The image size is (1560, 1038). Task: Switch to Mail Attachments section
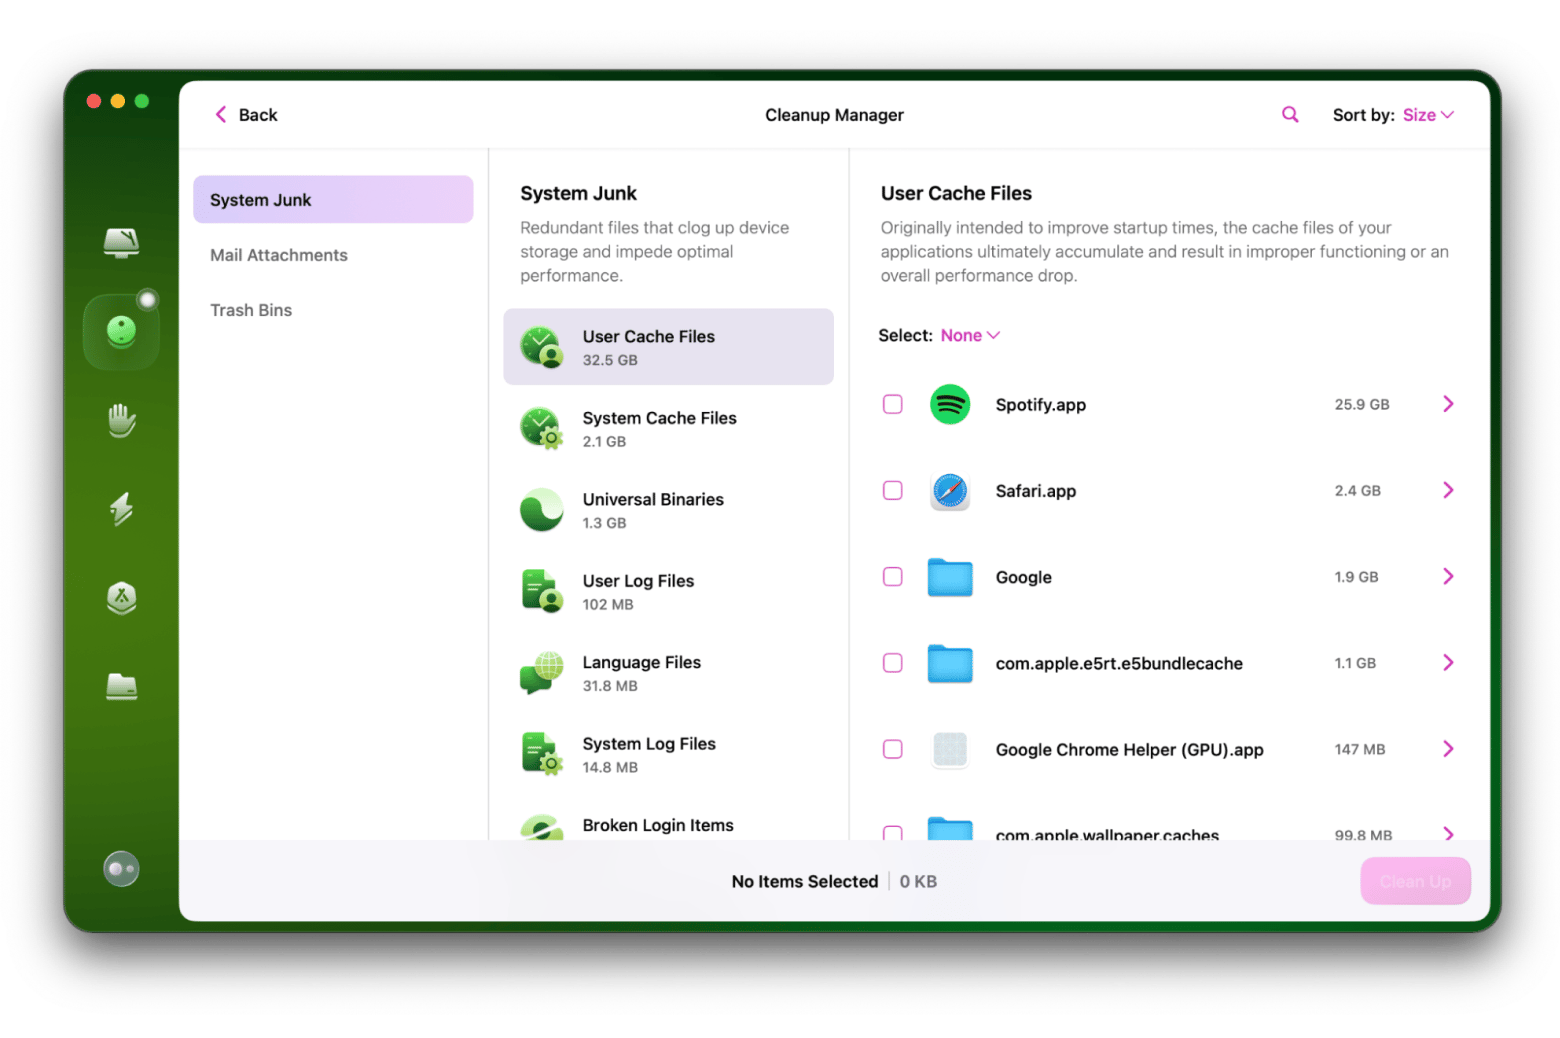pos(279,255)
